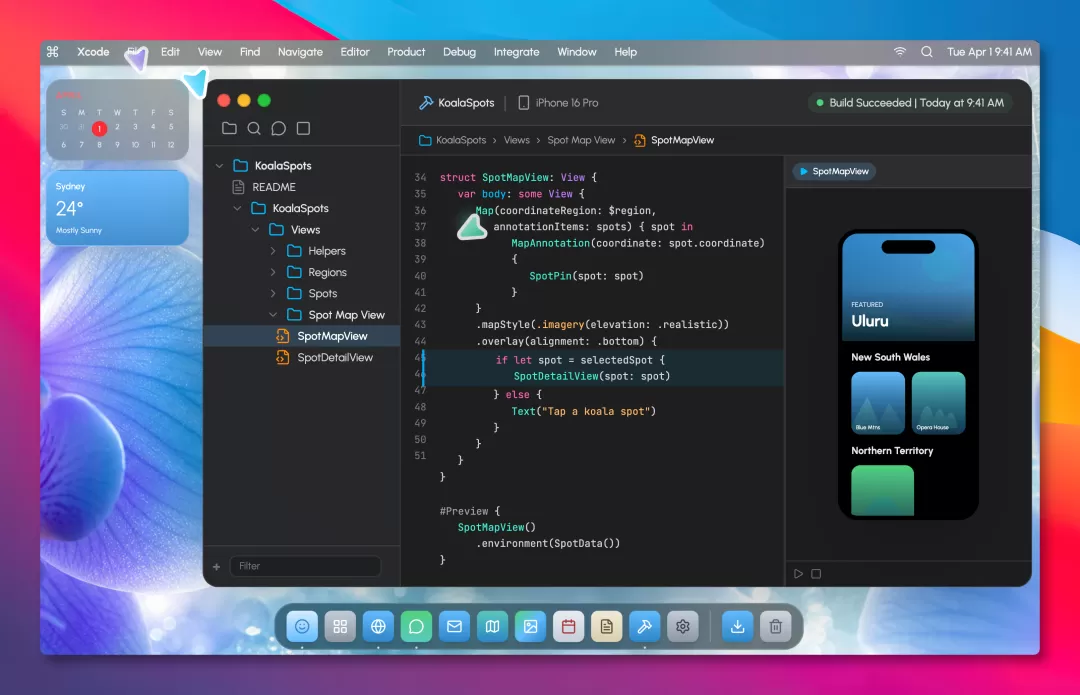Click the Build Succeeded status indicator
The width and height of the screenshot is (1080, 695).
click(x=909, y=103)
